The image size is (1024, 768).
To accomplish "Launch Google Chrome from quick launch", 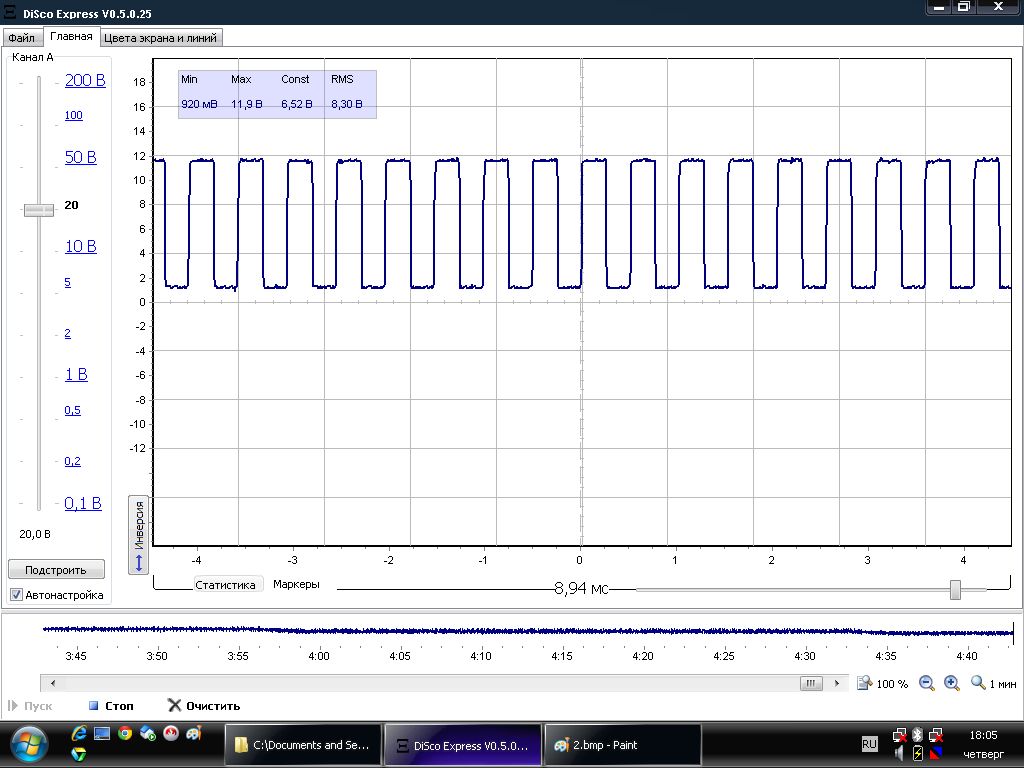I will (125, 733).
